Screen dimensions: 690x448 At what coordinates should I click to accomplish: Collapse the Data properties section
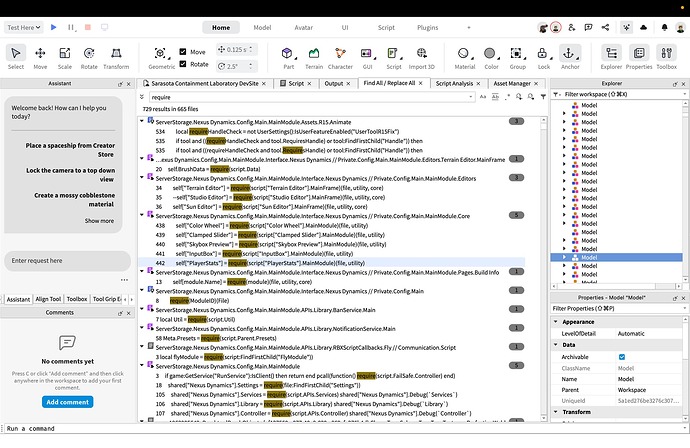[556, 345]
